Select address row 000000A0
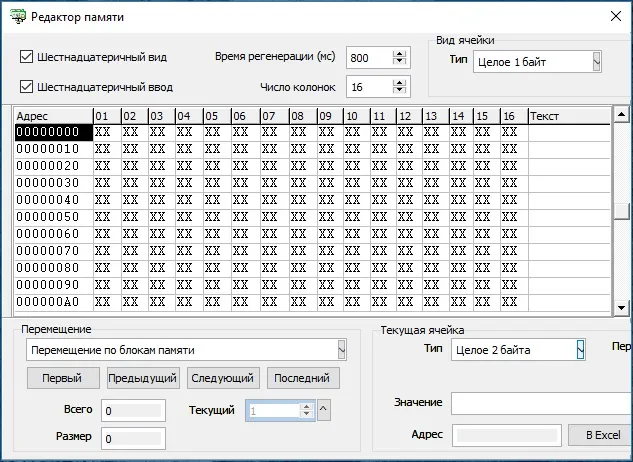The image size is (633, 462). pos(54,302)
